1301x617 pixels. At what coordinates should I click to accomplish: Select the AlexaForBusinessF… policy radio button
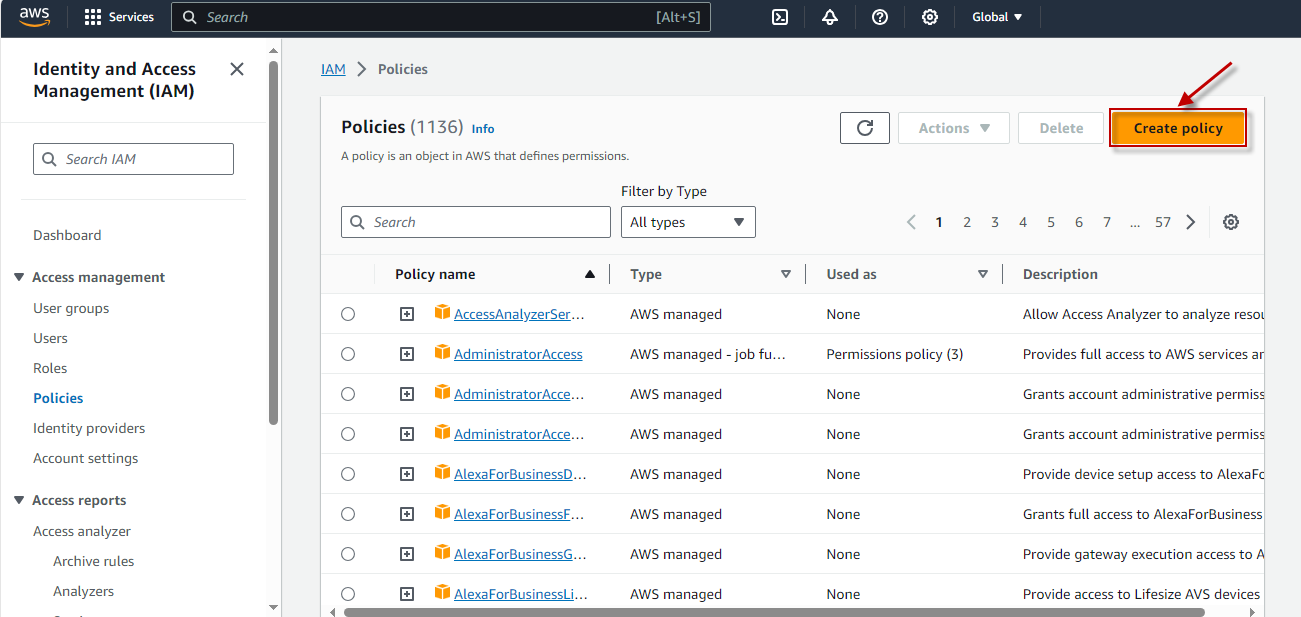tap(348, 514)
